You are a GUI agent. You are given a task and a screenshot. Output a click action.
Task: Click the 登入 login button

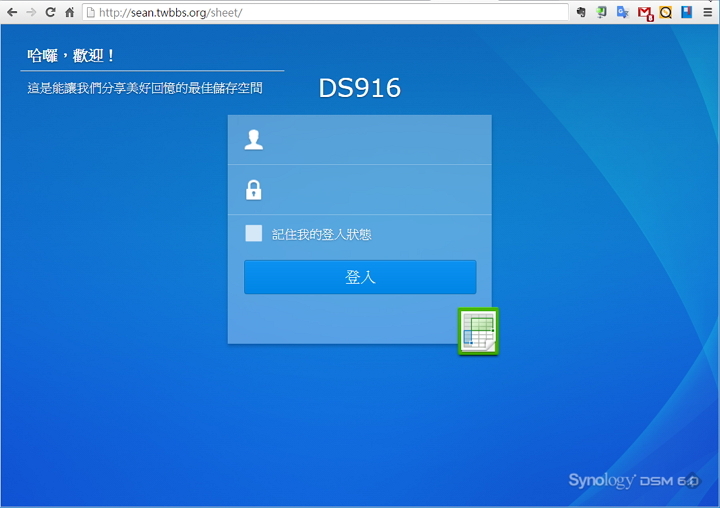tap(360, 277)
